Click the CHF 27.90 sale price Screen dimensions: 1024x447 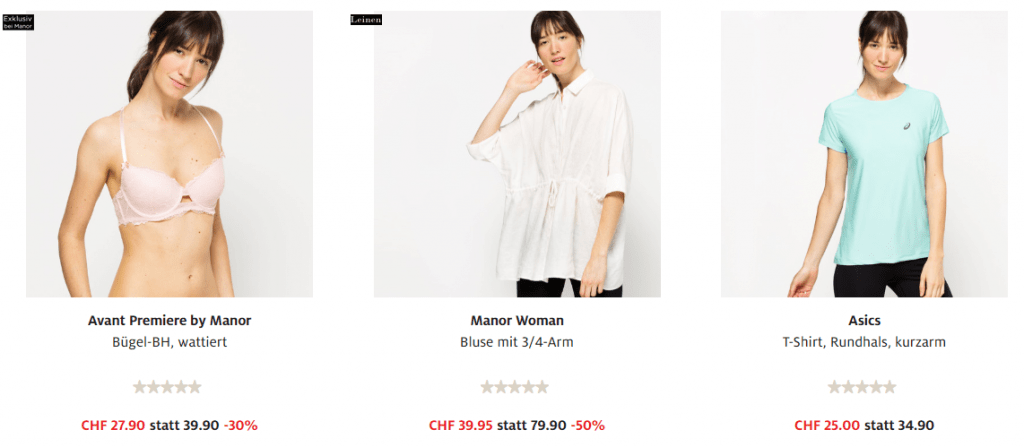click(113, 425)
